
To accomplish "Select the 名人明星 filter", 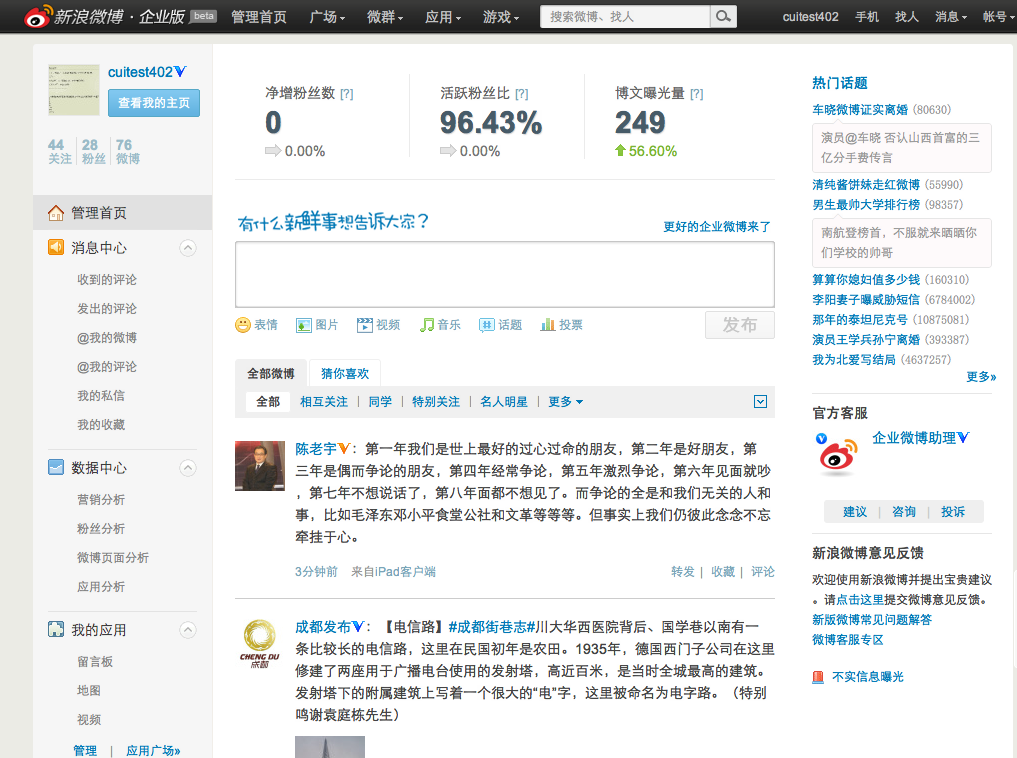I will 504,402.
